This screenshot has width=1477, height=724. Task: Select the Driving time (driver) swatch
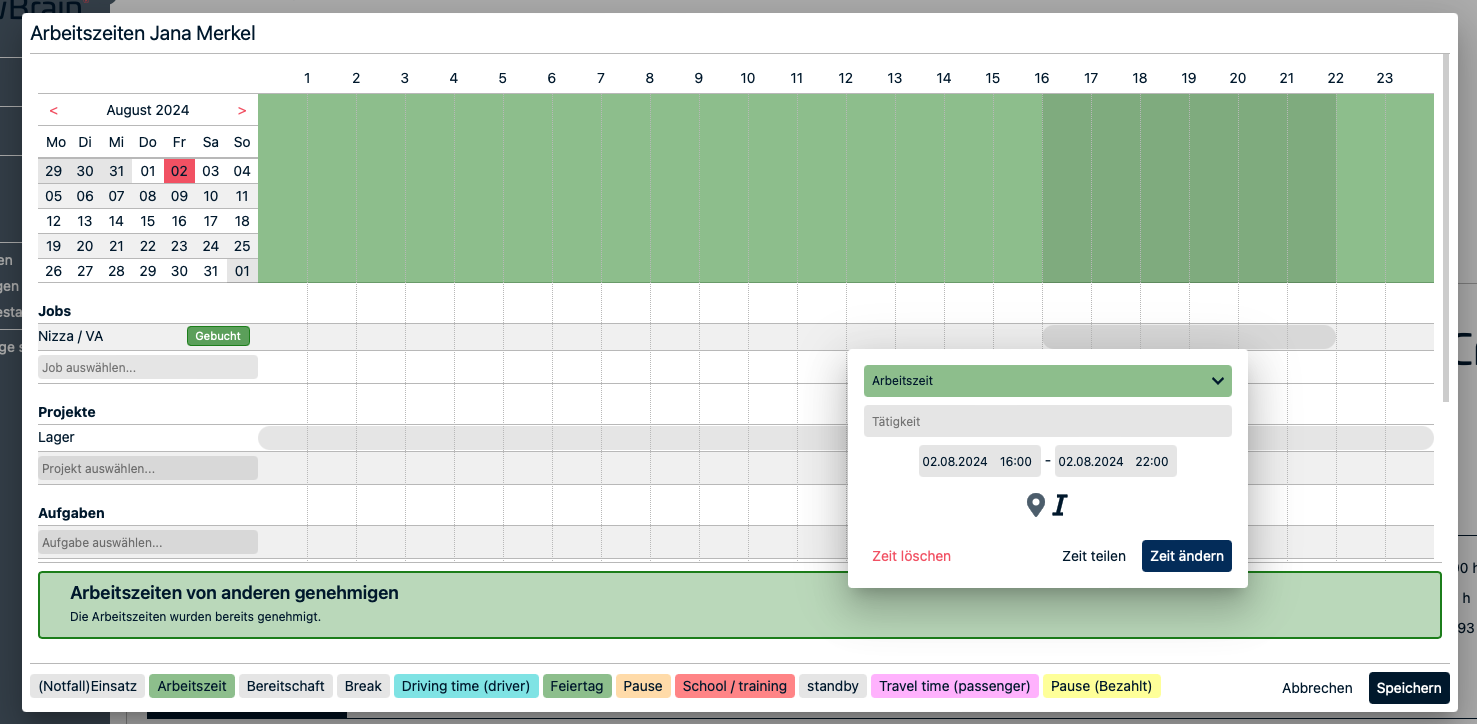click(466, 686)
